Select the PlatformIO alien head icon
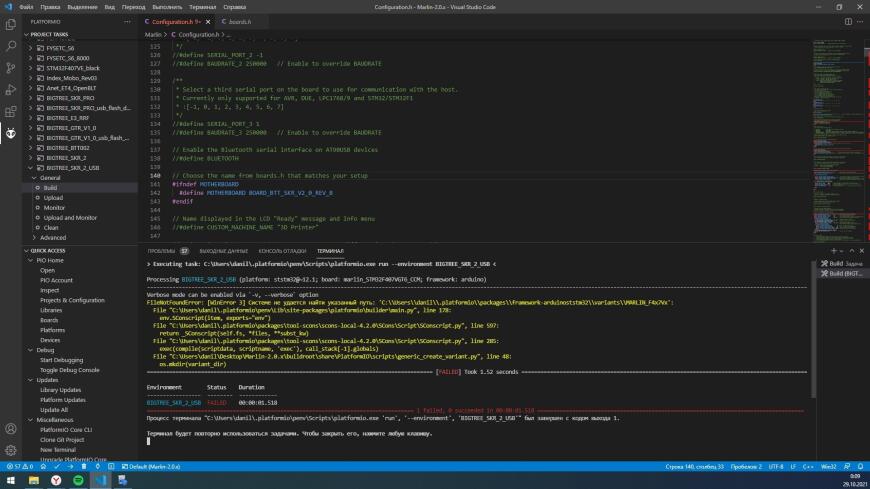This screenshot has height=489, width=870. 11,133
